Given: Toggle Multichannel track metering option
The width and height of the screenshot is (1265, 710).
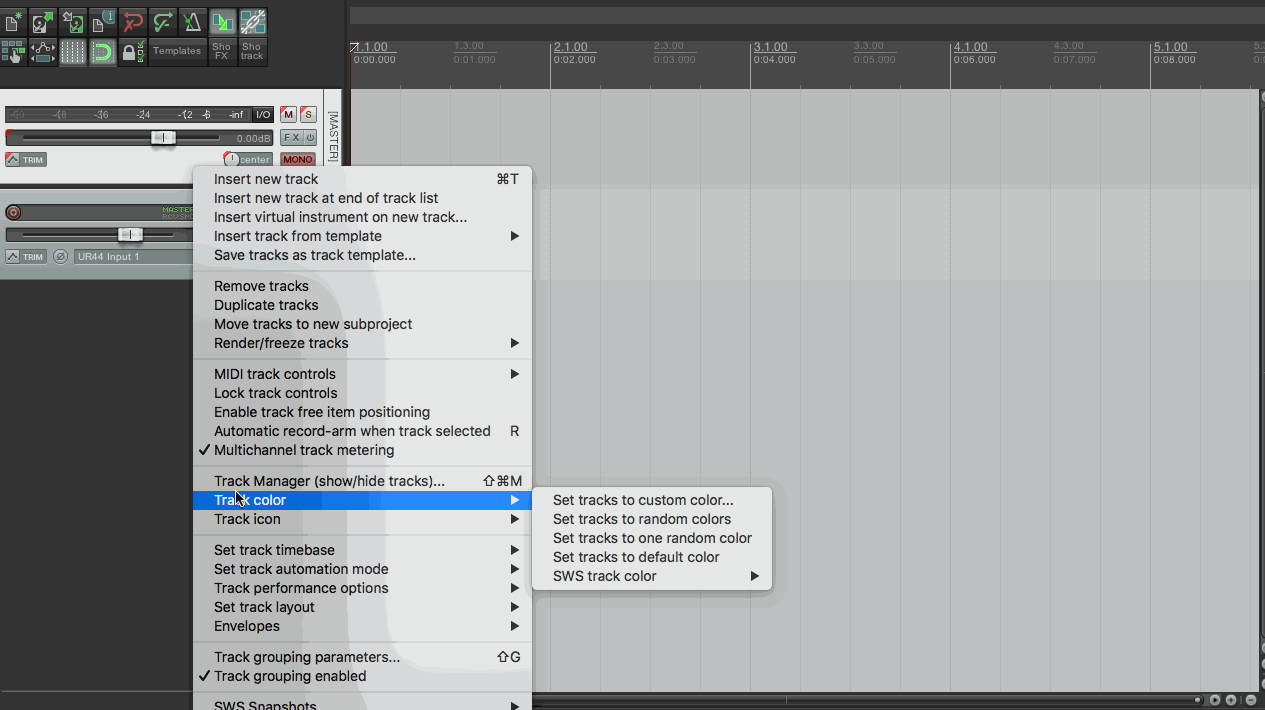Looking at the screenshot, I should tap(304, 450).
